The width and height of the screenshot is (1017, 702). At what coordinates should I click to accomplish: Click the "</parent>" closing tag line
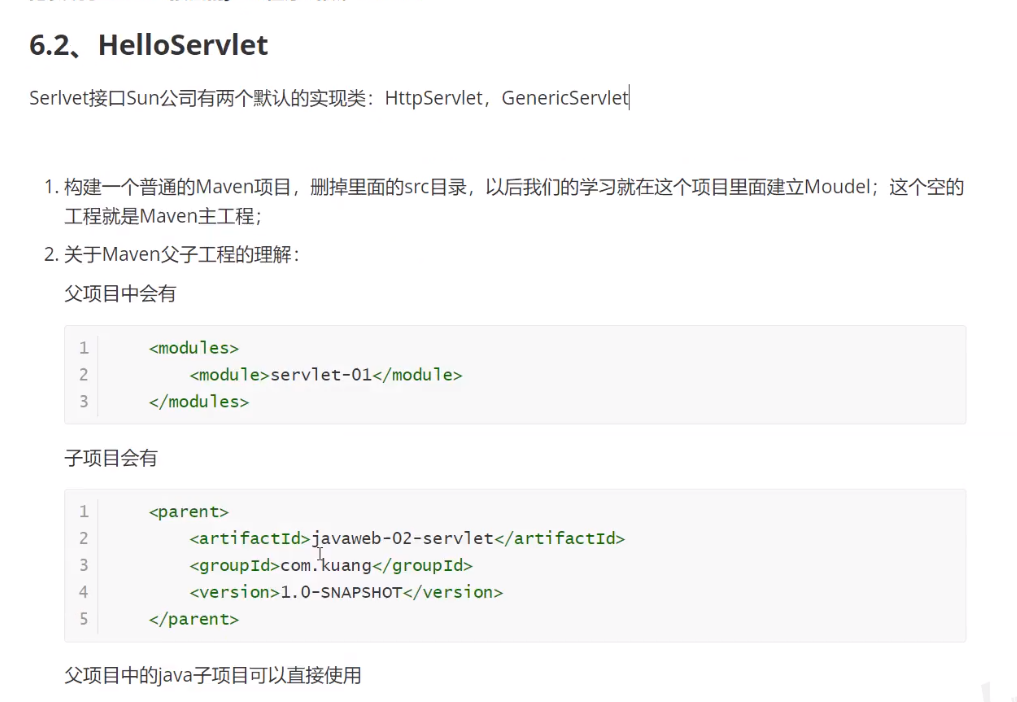pos(194,619)
